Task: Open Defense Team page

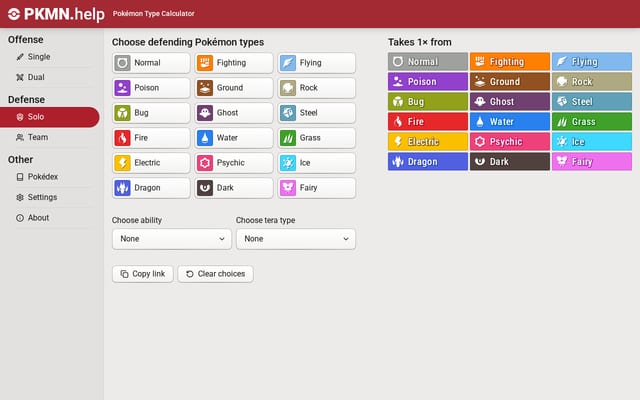Action: 51,138
